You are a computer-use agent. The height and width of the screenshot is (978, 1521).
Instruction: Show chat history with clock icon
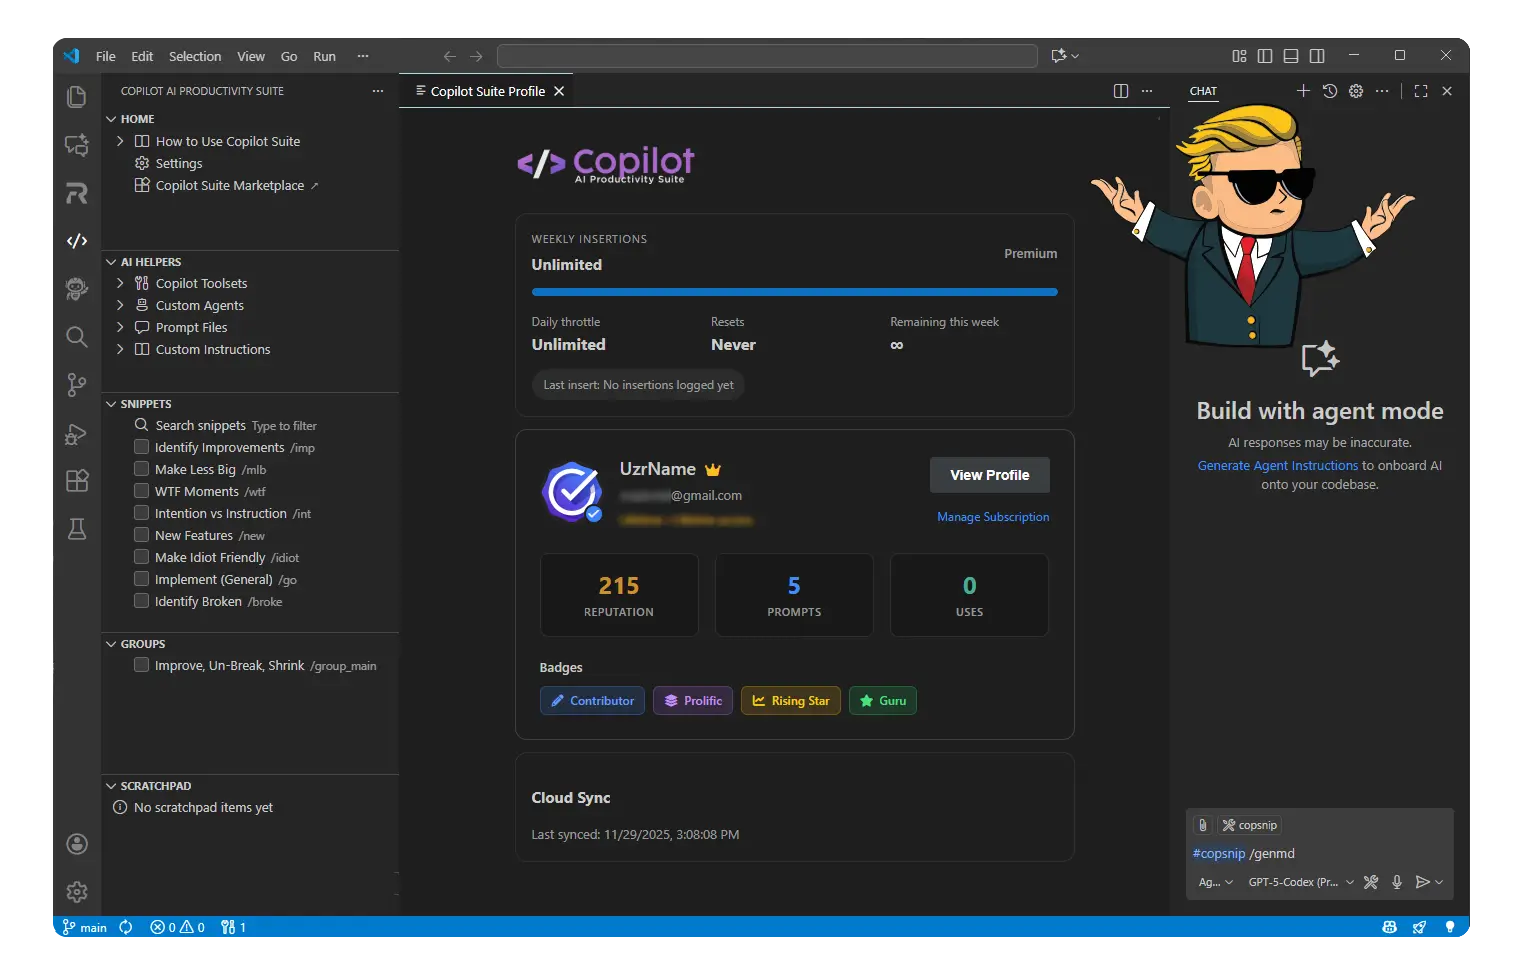[x=1329, y=91]
